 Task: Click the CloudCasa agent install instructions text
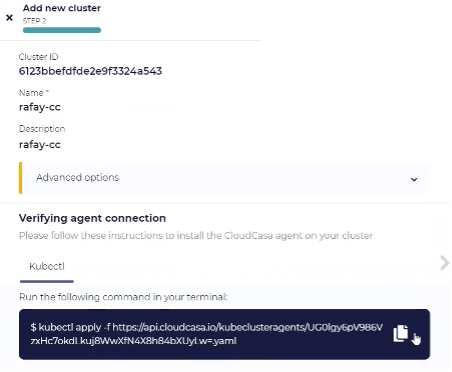coord(196,236)
